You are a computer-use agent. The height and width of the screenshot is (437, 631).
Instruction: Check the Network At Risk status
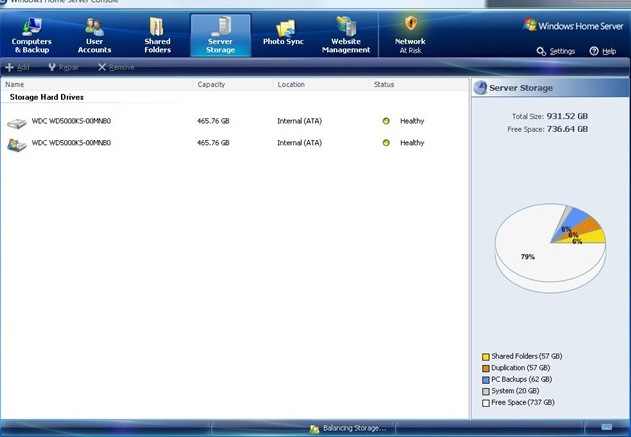coord(410,36)
